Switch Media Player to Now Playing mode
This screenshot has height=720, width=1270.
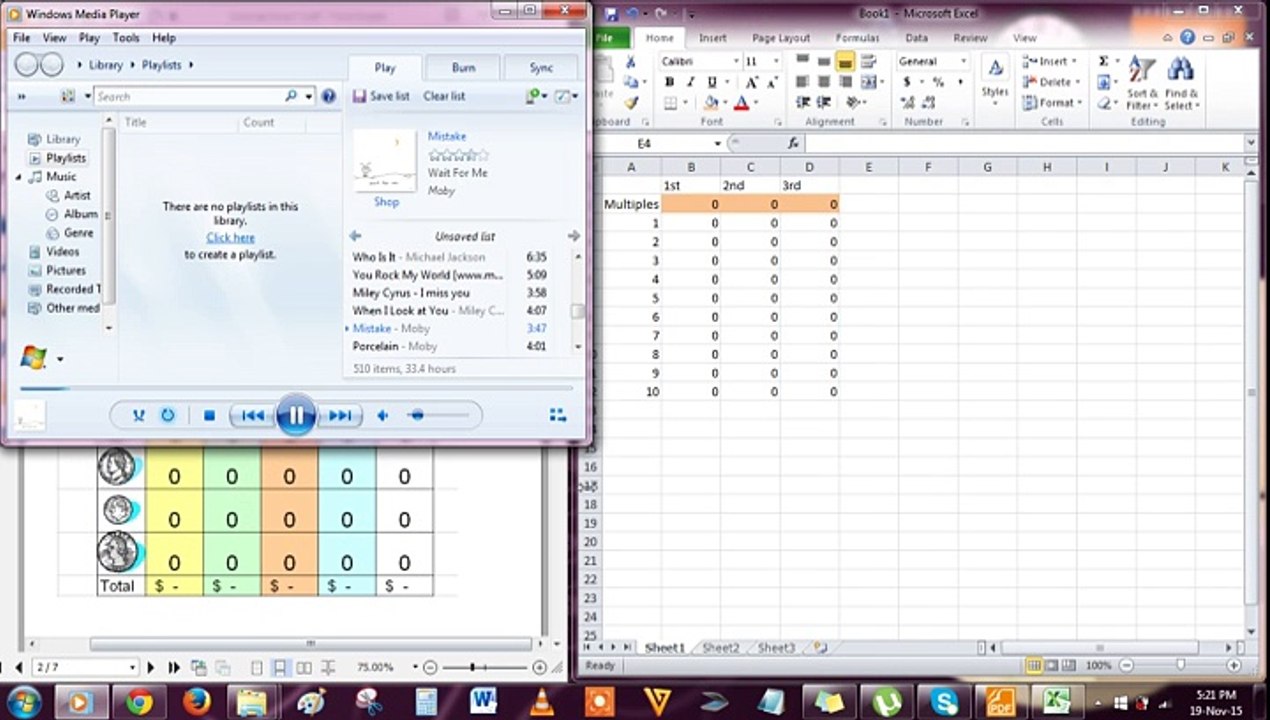pos(558,415)
